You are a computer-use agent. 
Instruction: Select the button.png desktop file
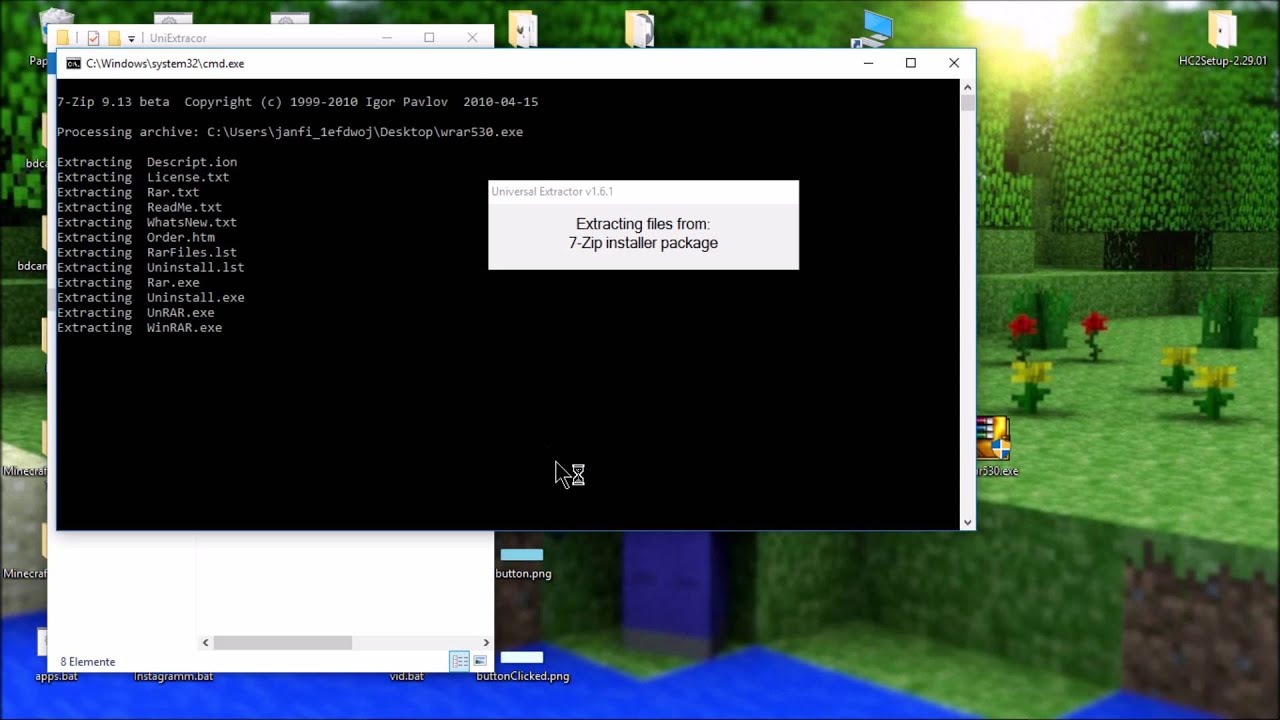(522, 556)
